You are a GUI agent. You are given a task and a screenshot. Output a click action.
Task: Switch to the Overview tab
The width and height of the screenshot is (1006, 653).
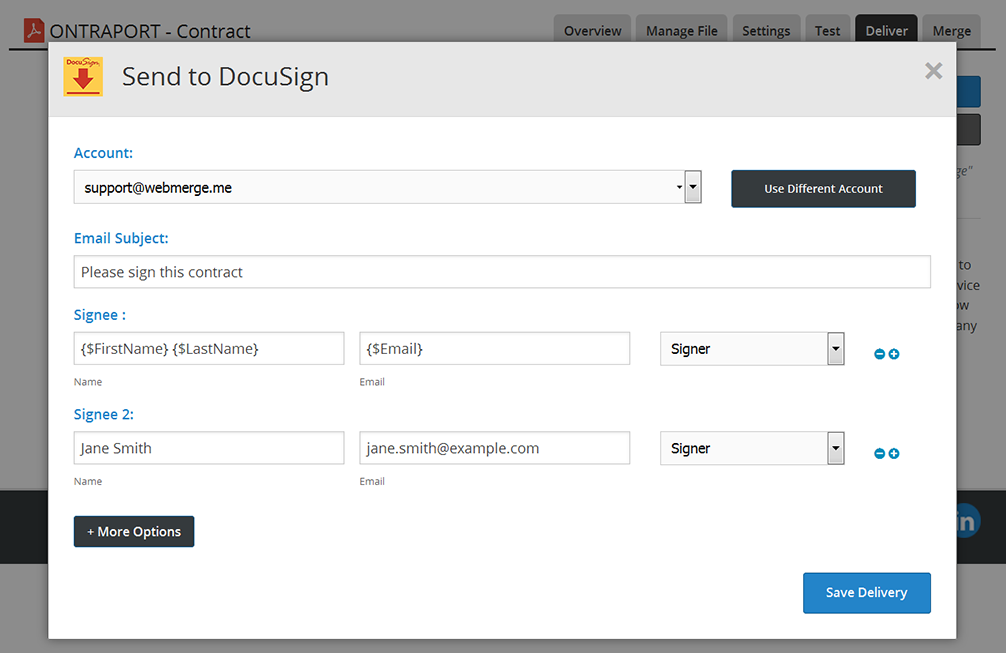592,31
